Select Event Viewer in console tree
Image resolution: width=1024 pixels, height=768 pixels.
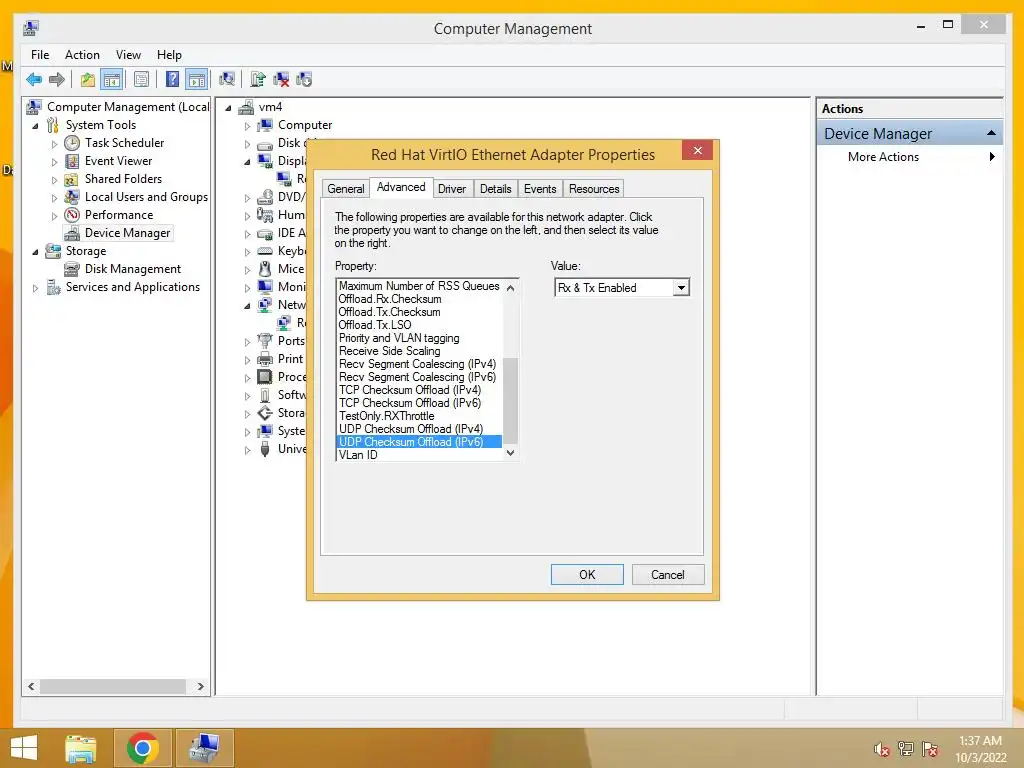[x=118, y=161]
